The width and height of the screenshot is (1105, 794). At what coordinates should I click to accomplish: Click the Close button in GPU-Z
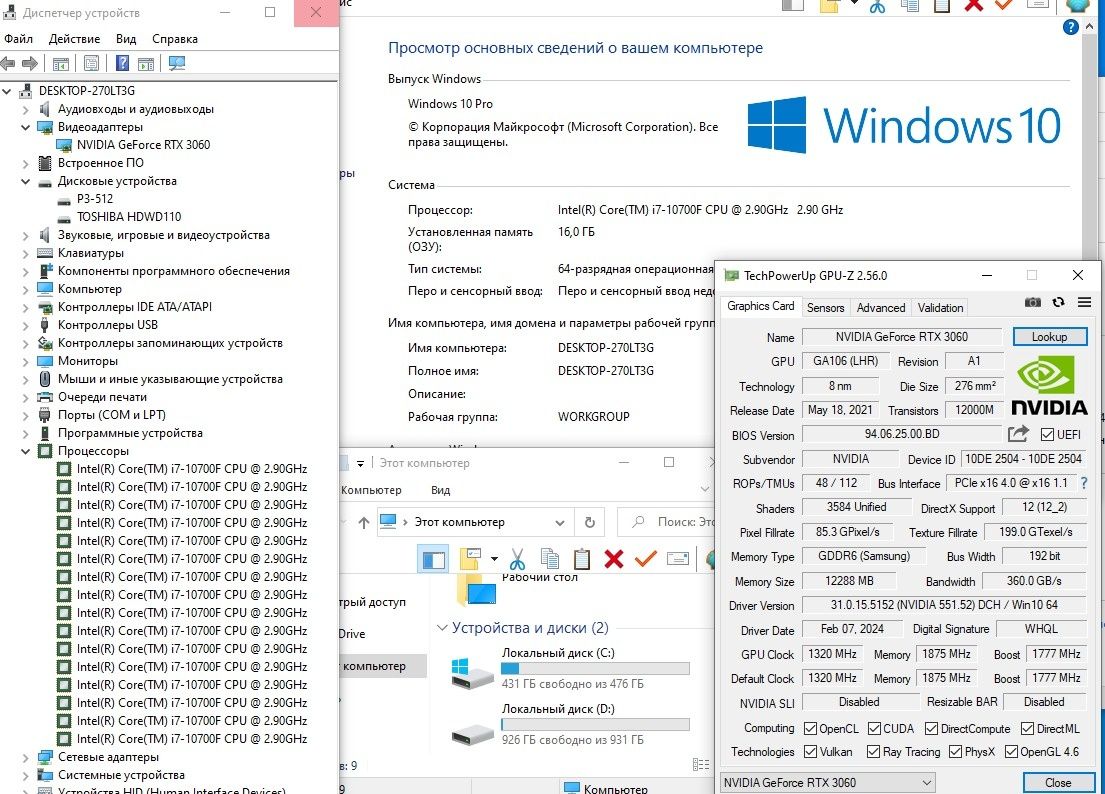click(1058, 783)
